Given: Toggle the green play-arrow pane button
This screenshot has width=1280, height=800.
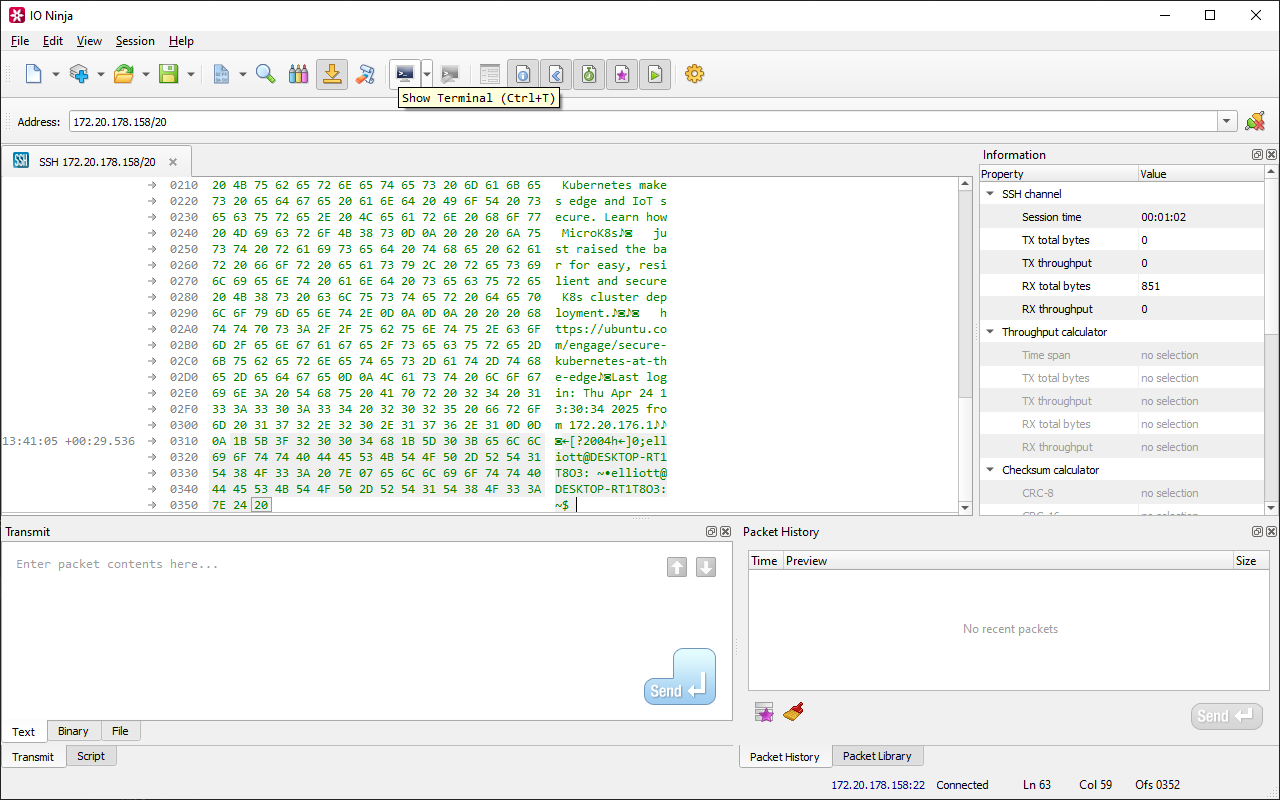Looking at the screenshot, I should click(x=654, y=74).
